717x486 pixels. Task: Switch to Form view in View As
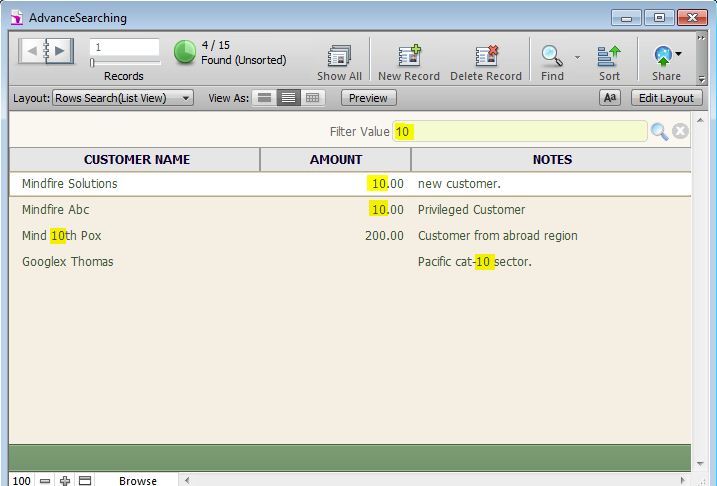265,98
